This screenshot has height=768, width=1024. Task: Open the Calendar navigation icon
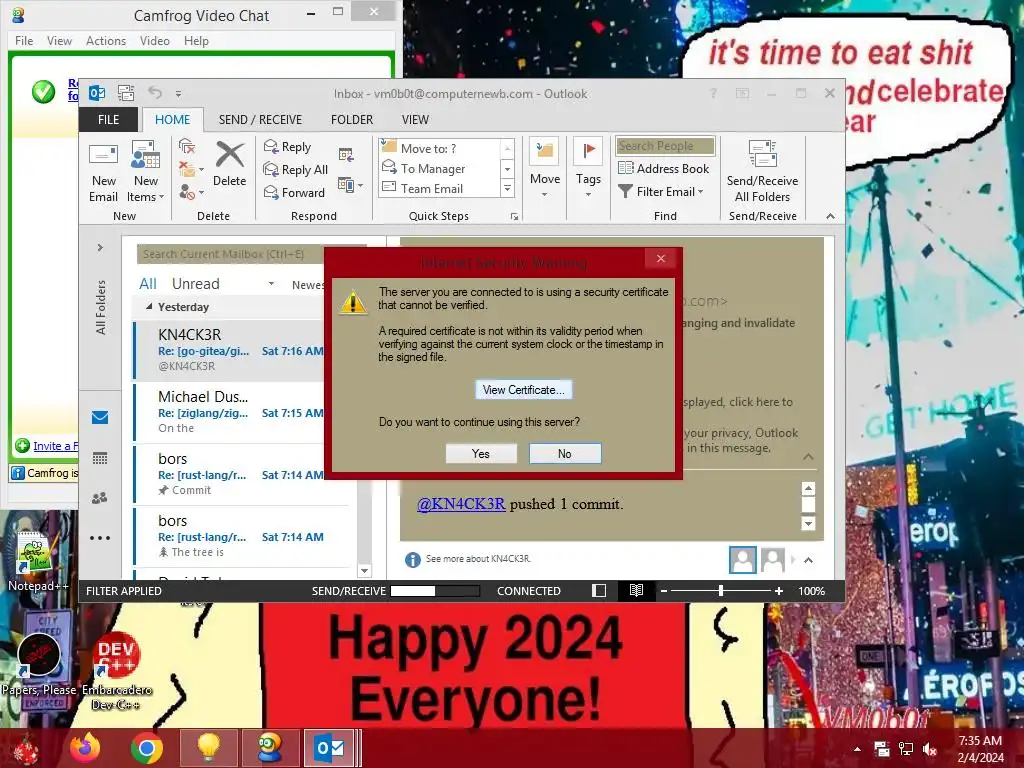(100, 458)
